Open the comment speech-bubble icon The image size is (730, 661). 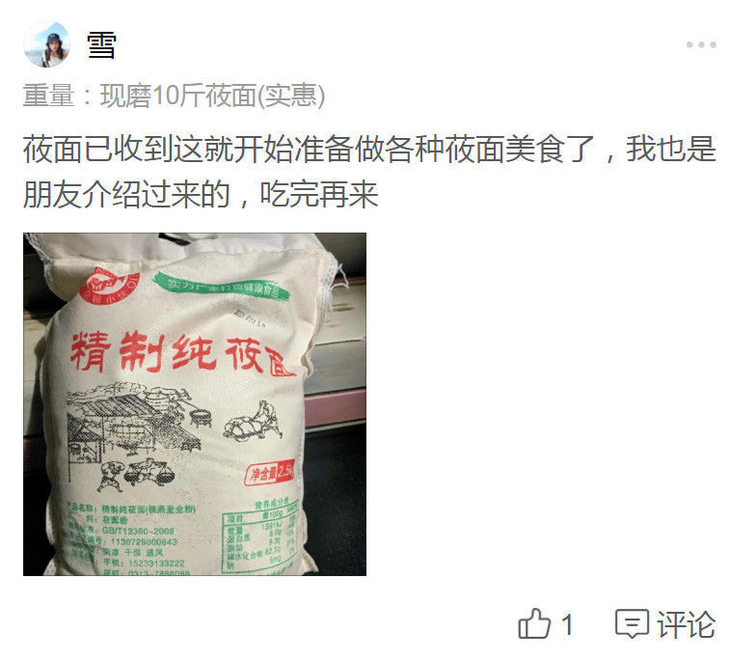(x=632, y=624)
